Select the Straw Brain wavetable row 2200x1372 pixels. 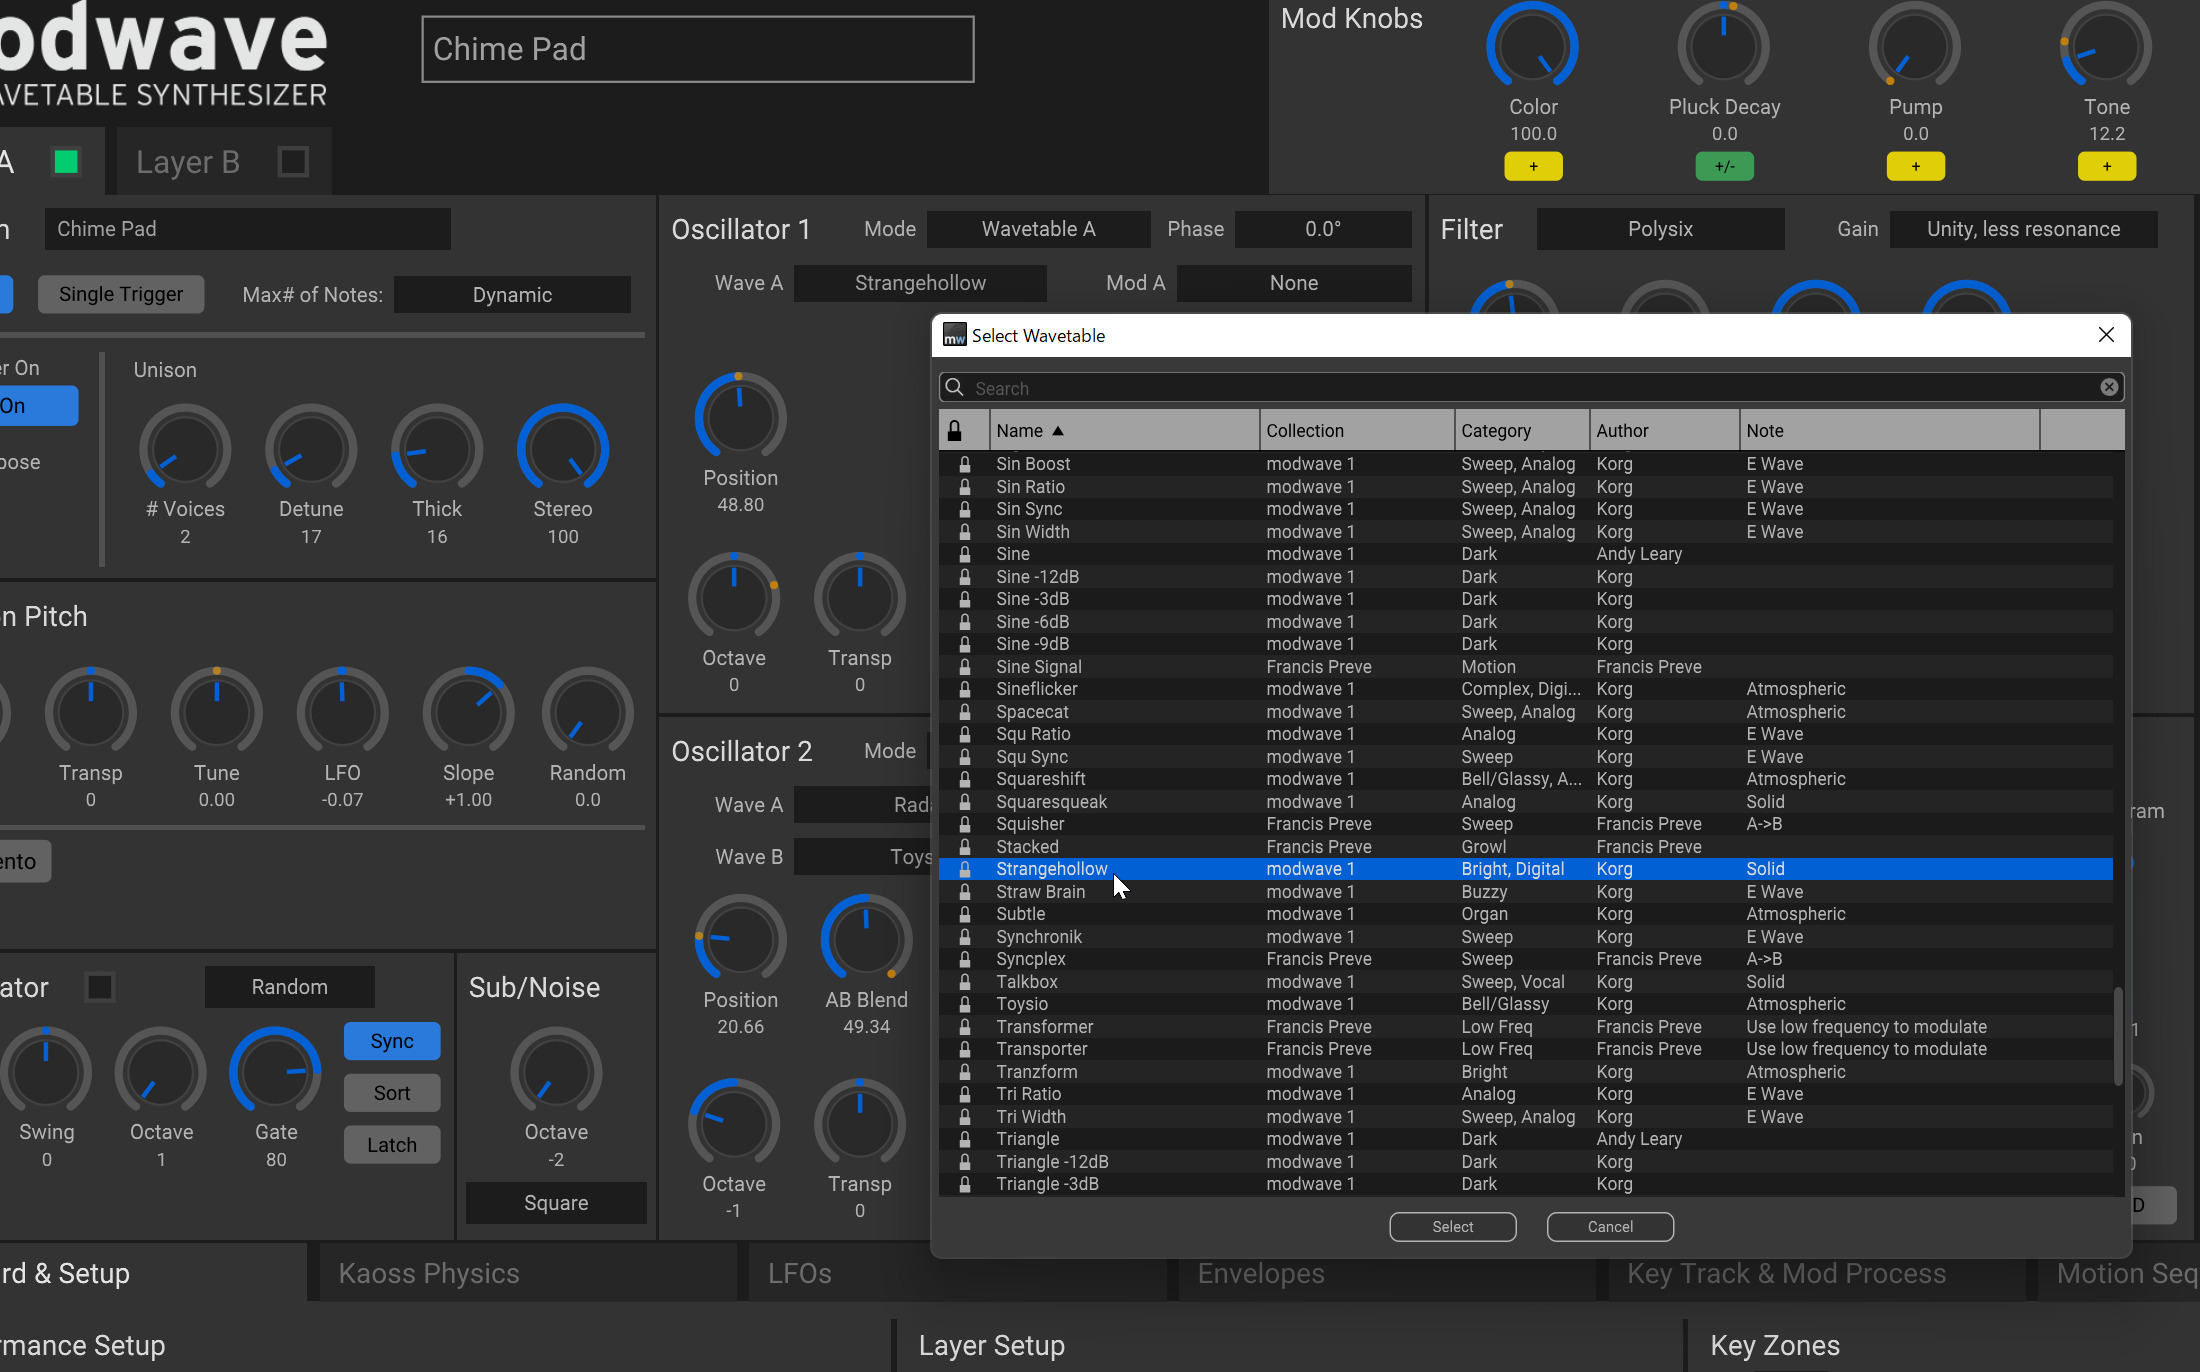coord(1526,892)
